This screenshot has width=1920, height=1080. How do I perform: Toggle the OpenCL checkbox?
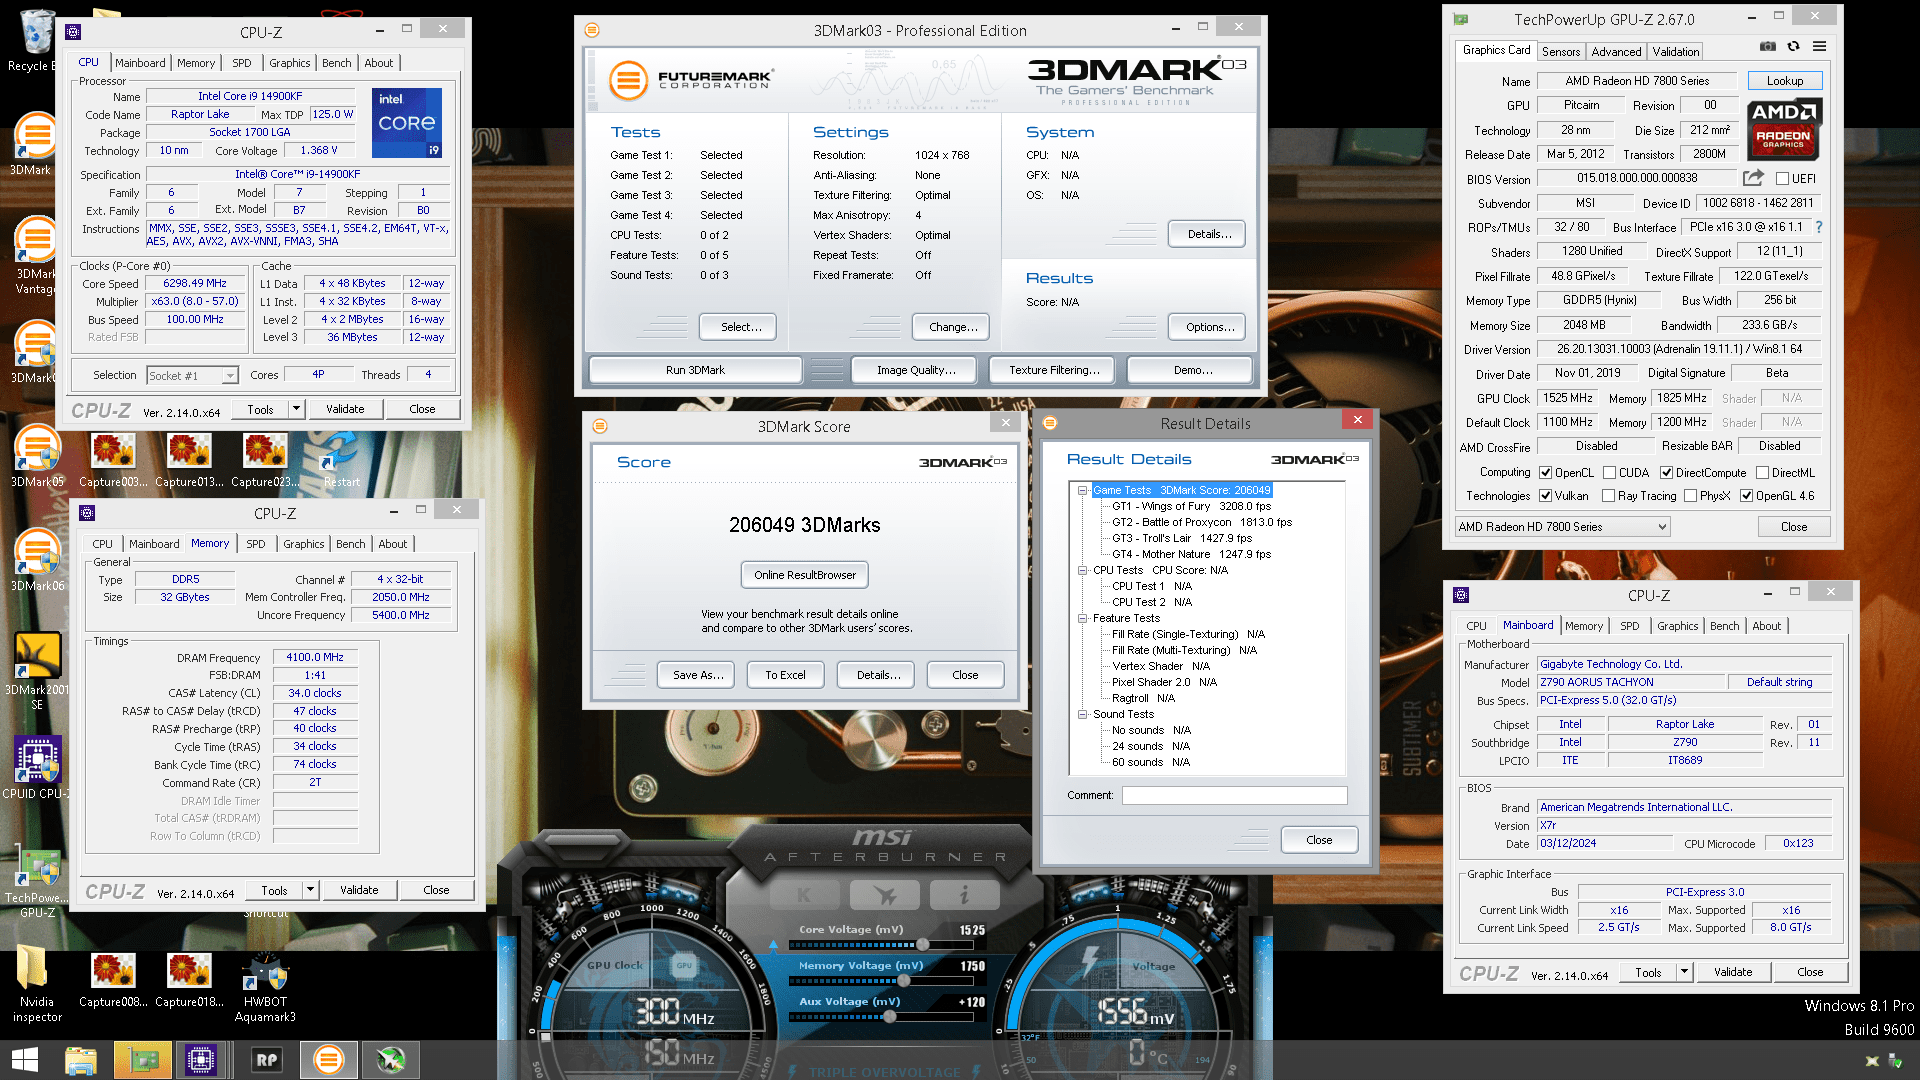1546,473
